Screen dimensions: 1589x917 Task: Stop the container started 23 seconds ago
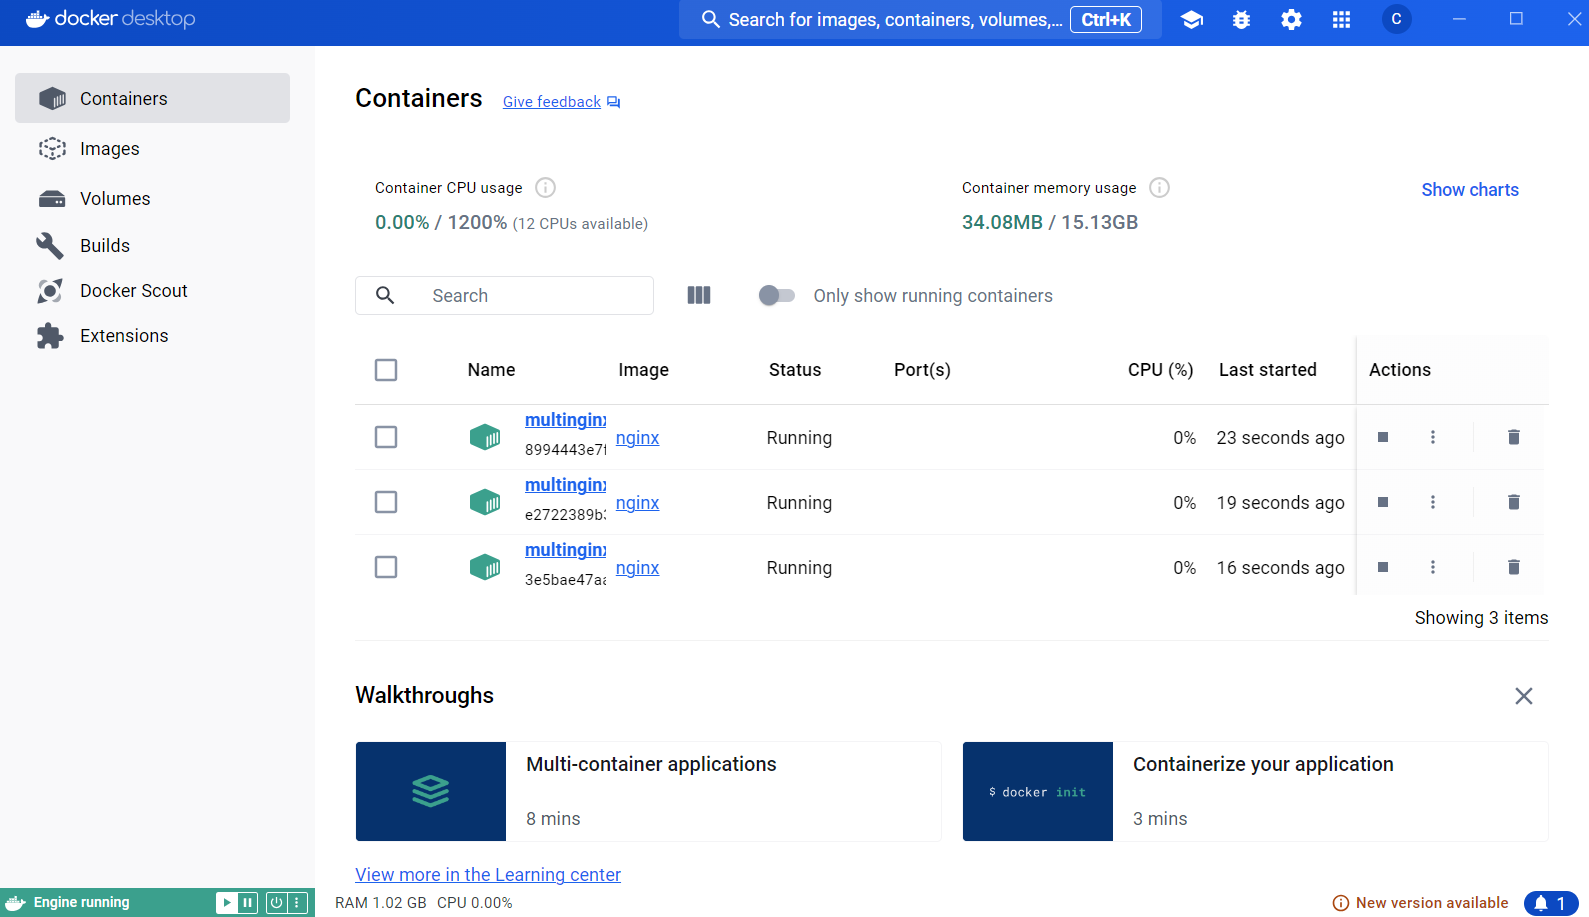pyautogui.click(x=1383, y=437)
